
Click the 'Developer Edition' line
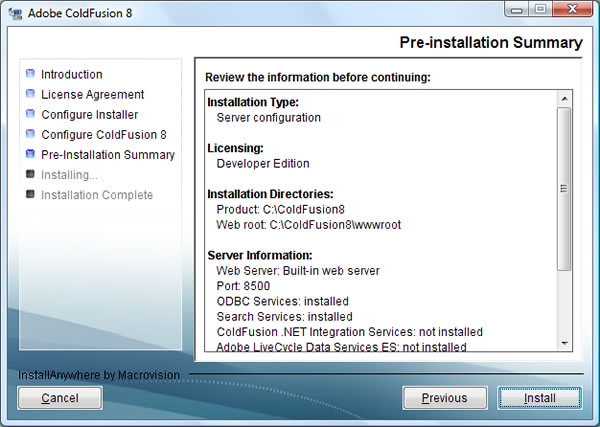pyautogui.click(x=263, y=163)
